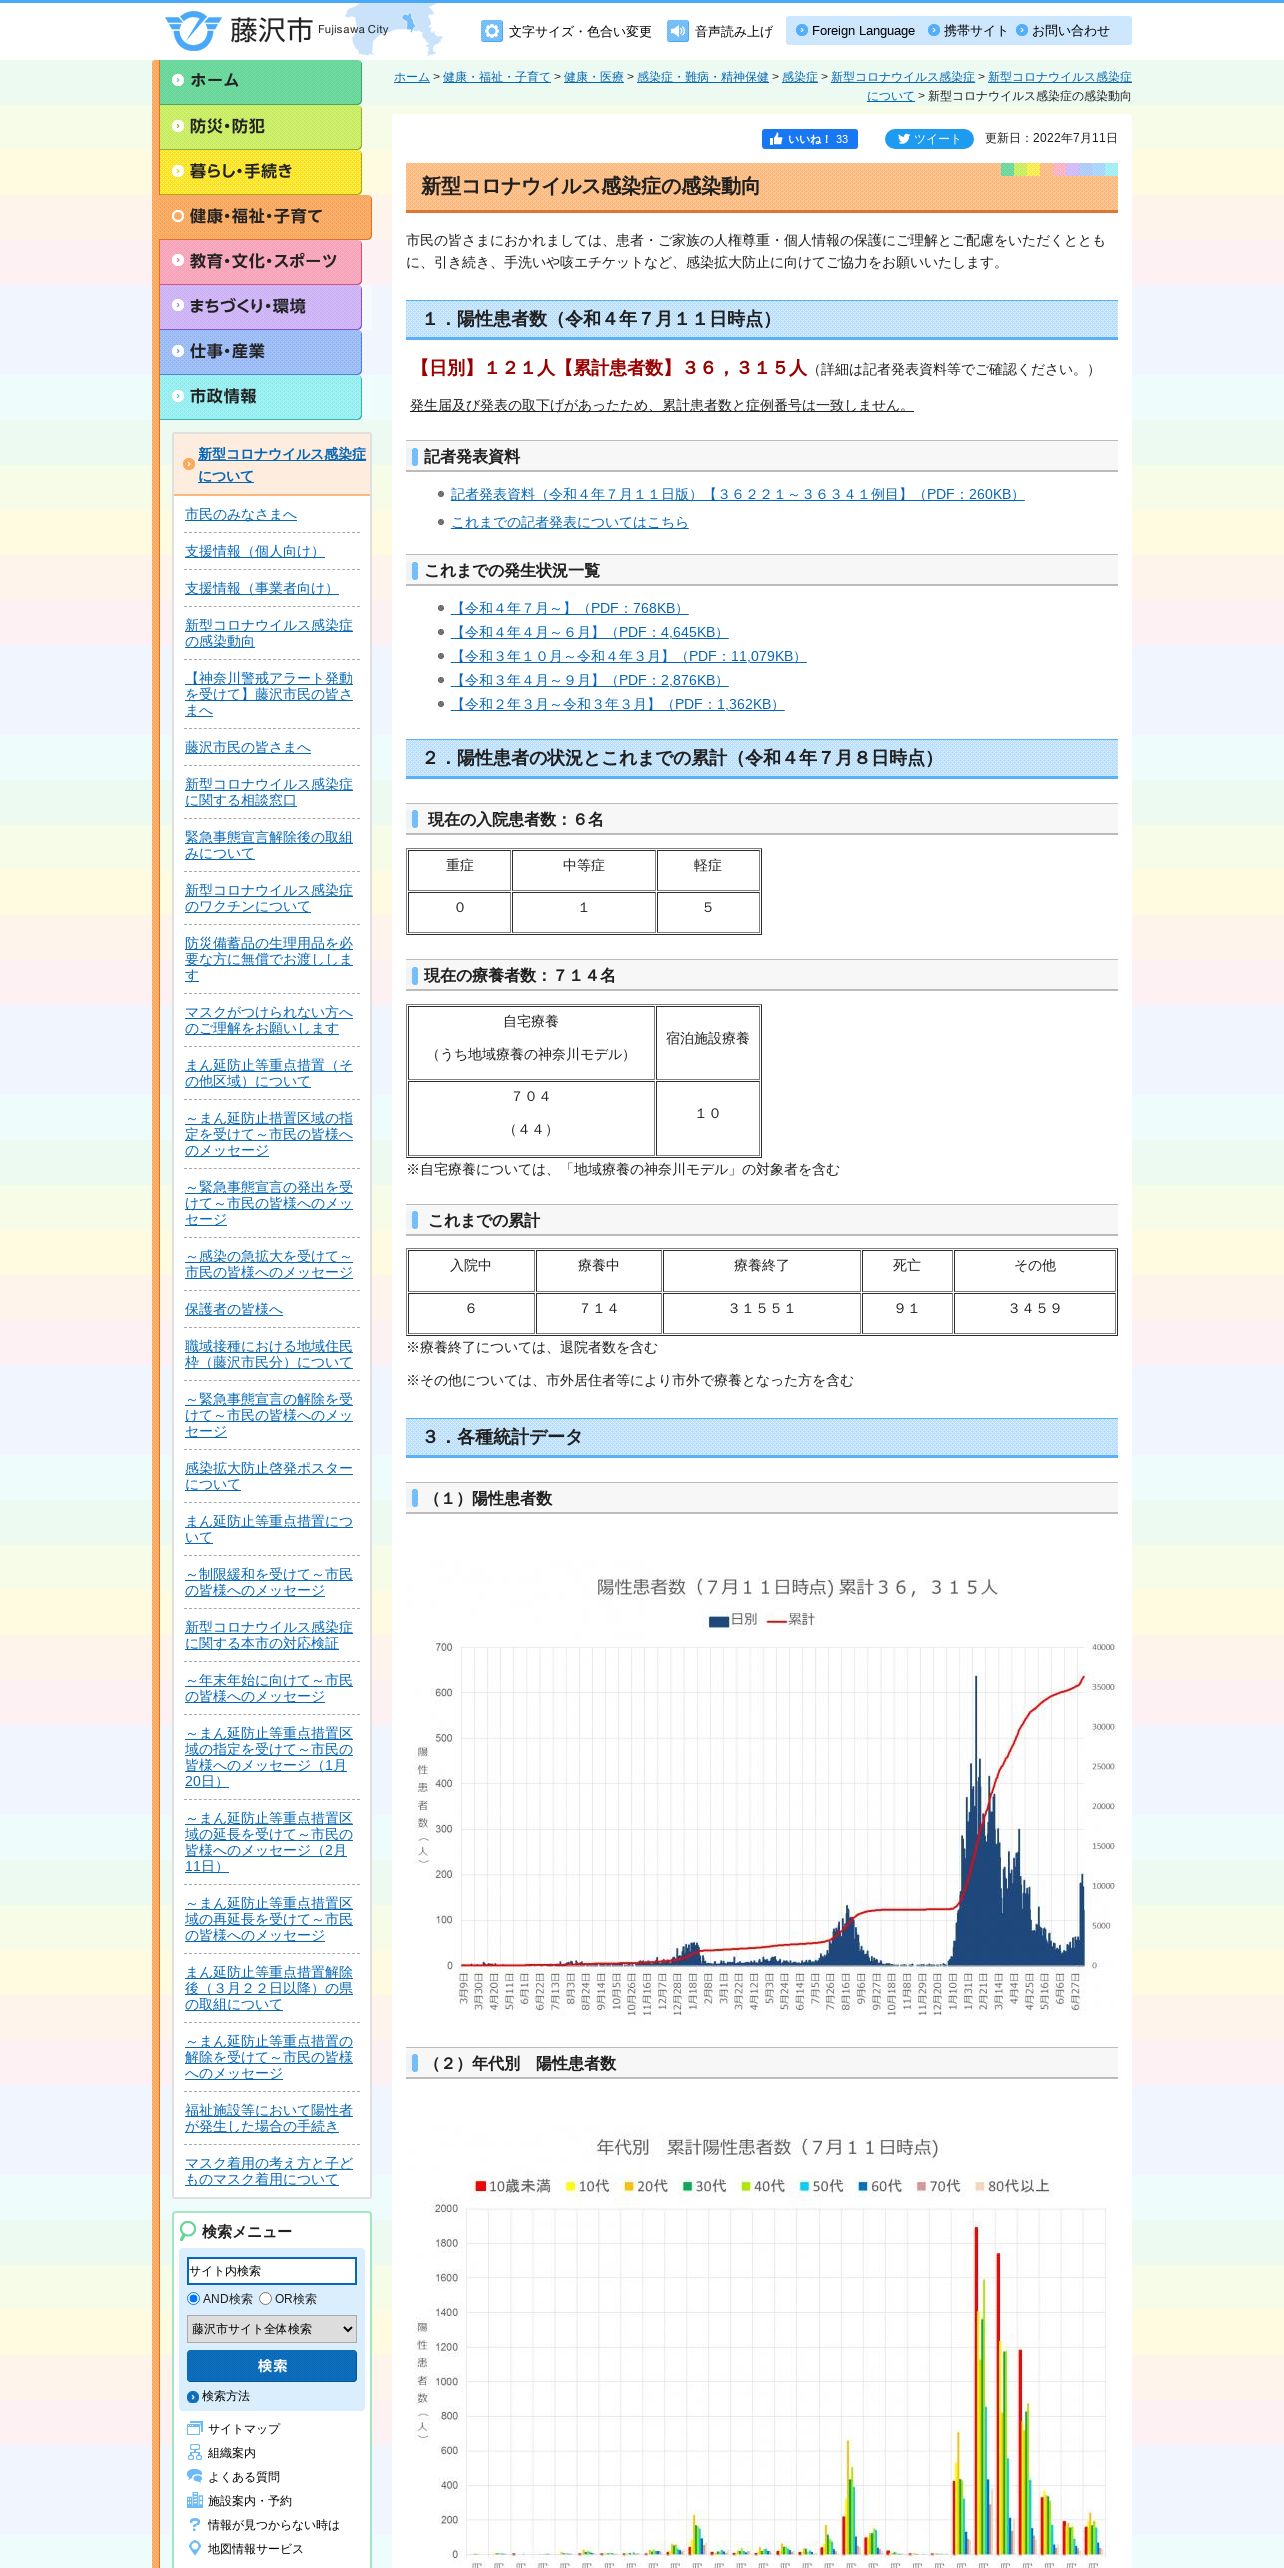Select the AND検索 radio button
Image resolution: width=1284 pixels, height=2568 pixels.
pyautogui.click(x=194, y=2299)
